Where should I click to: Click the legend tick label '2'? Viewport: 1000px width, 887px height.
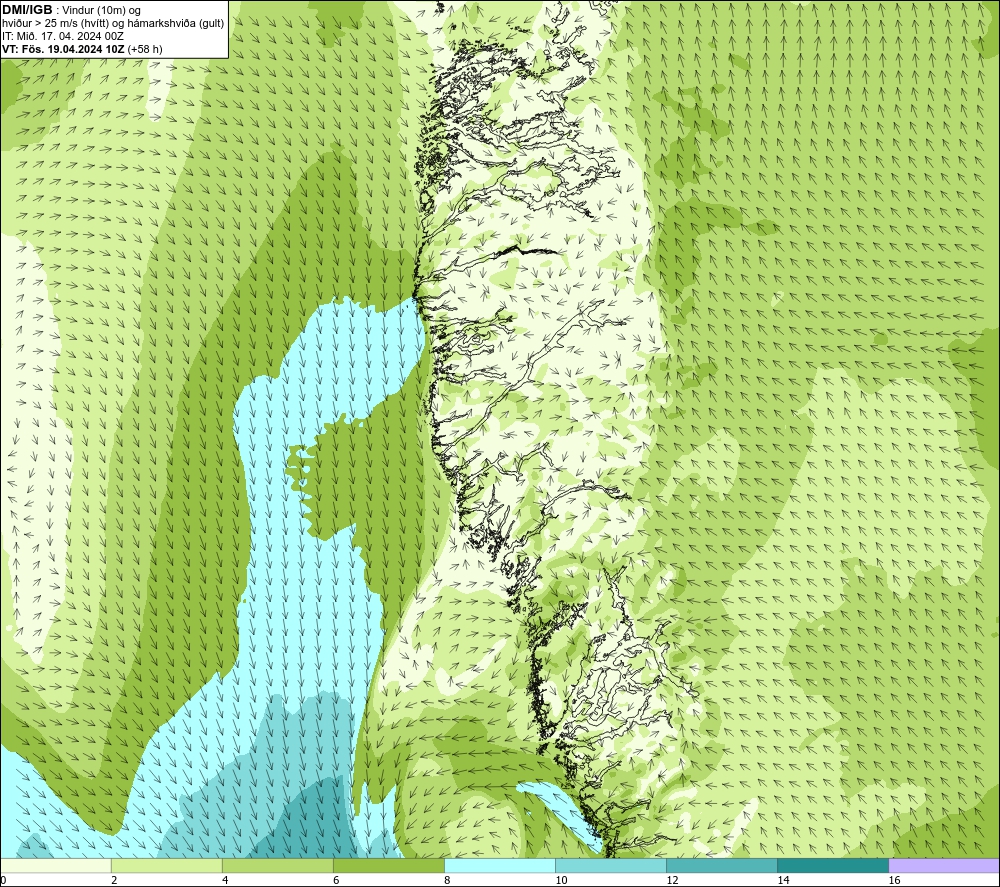tap(114, 881)
